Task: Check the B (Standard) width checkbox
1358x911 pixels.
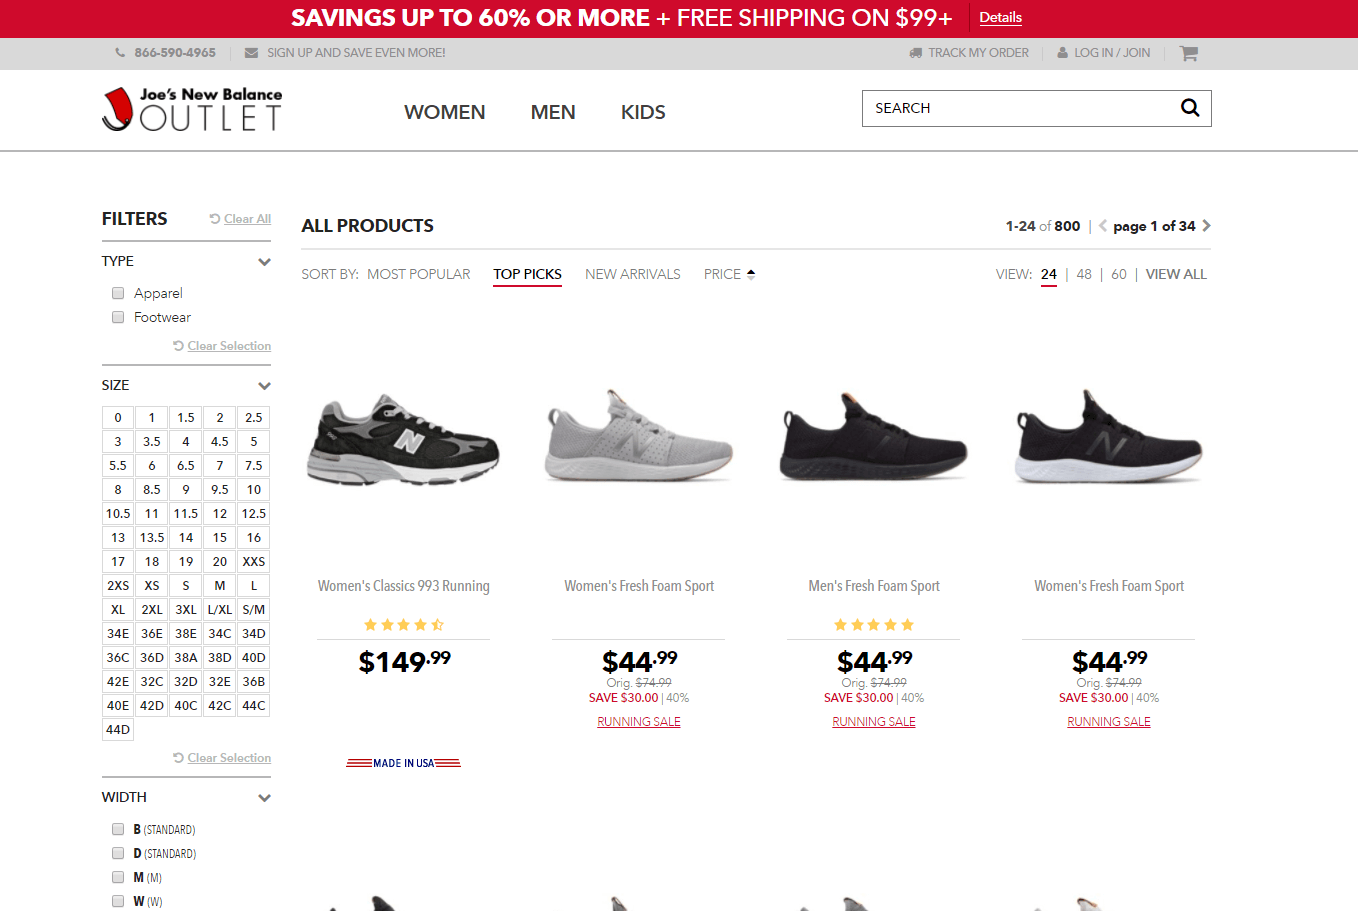Action: [118, 829]
